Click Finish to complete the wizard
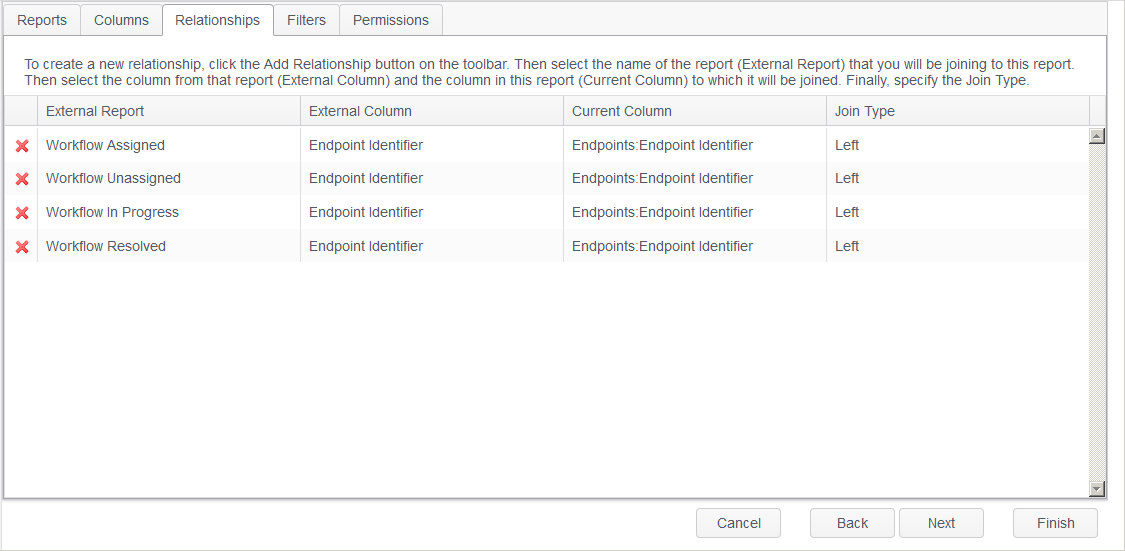Viewport: 1125px width, 551px height. [1055, 523]
